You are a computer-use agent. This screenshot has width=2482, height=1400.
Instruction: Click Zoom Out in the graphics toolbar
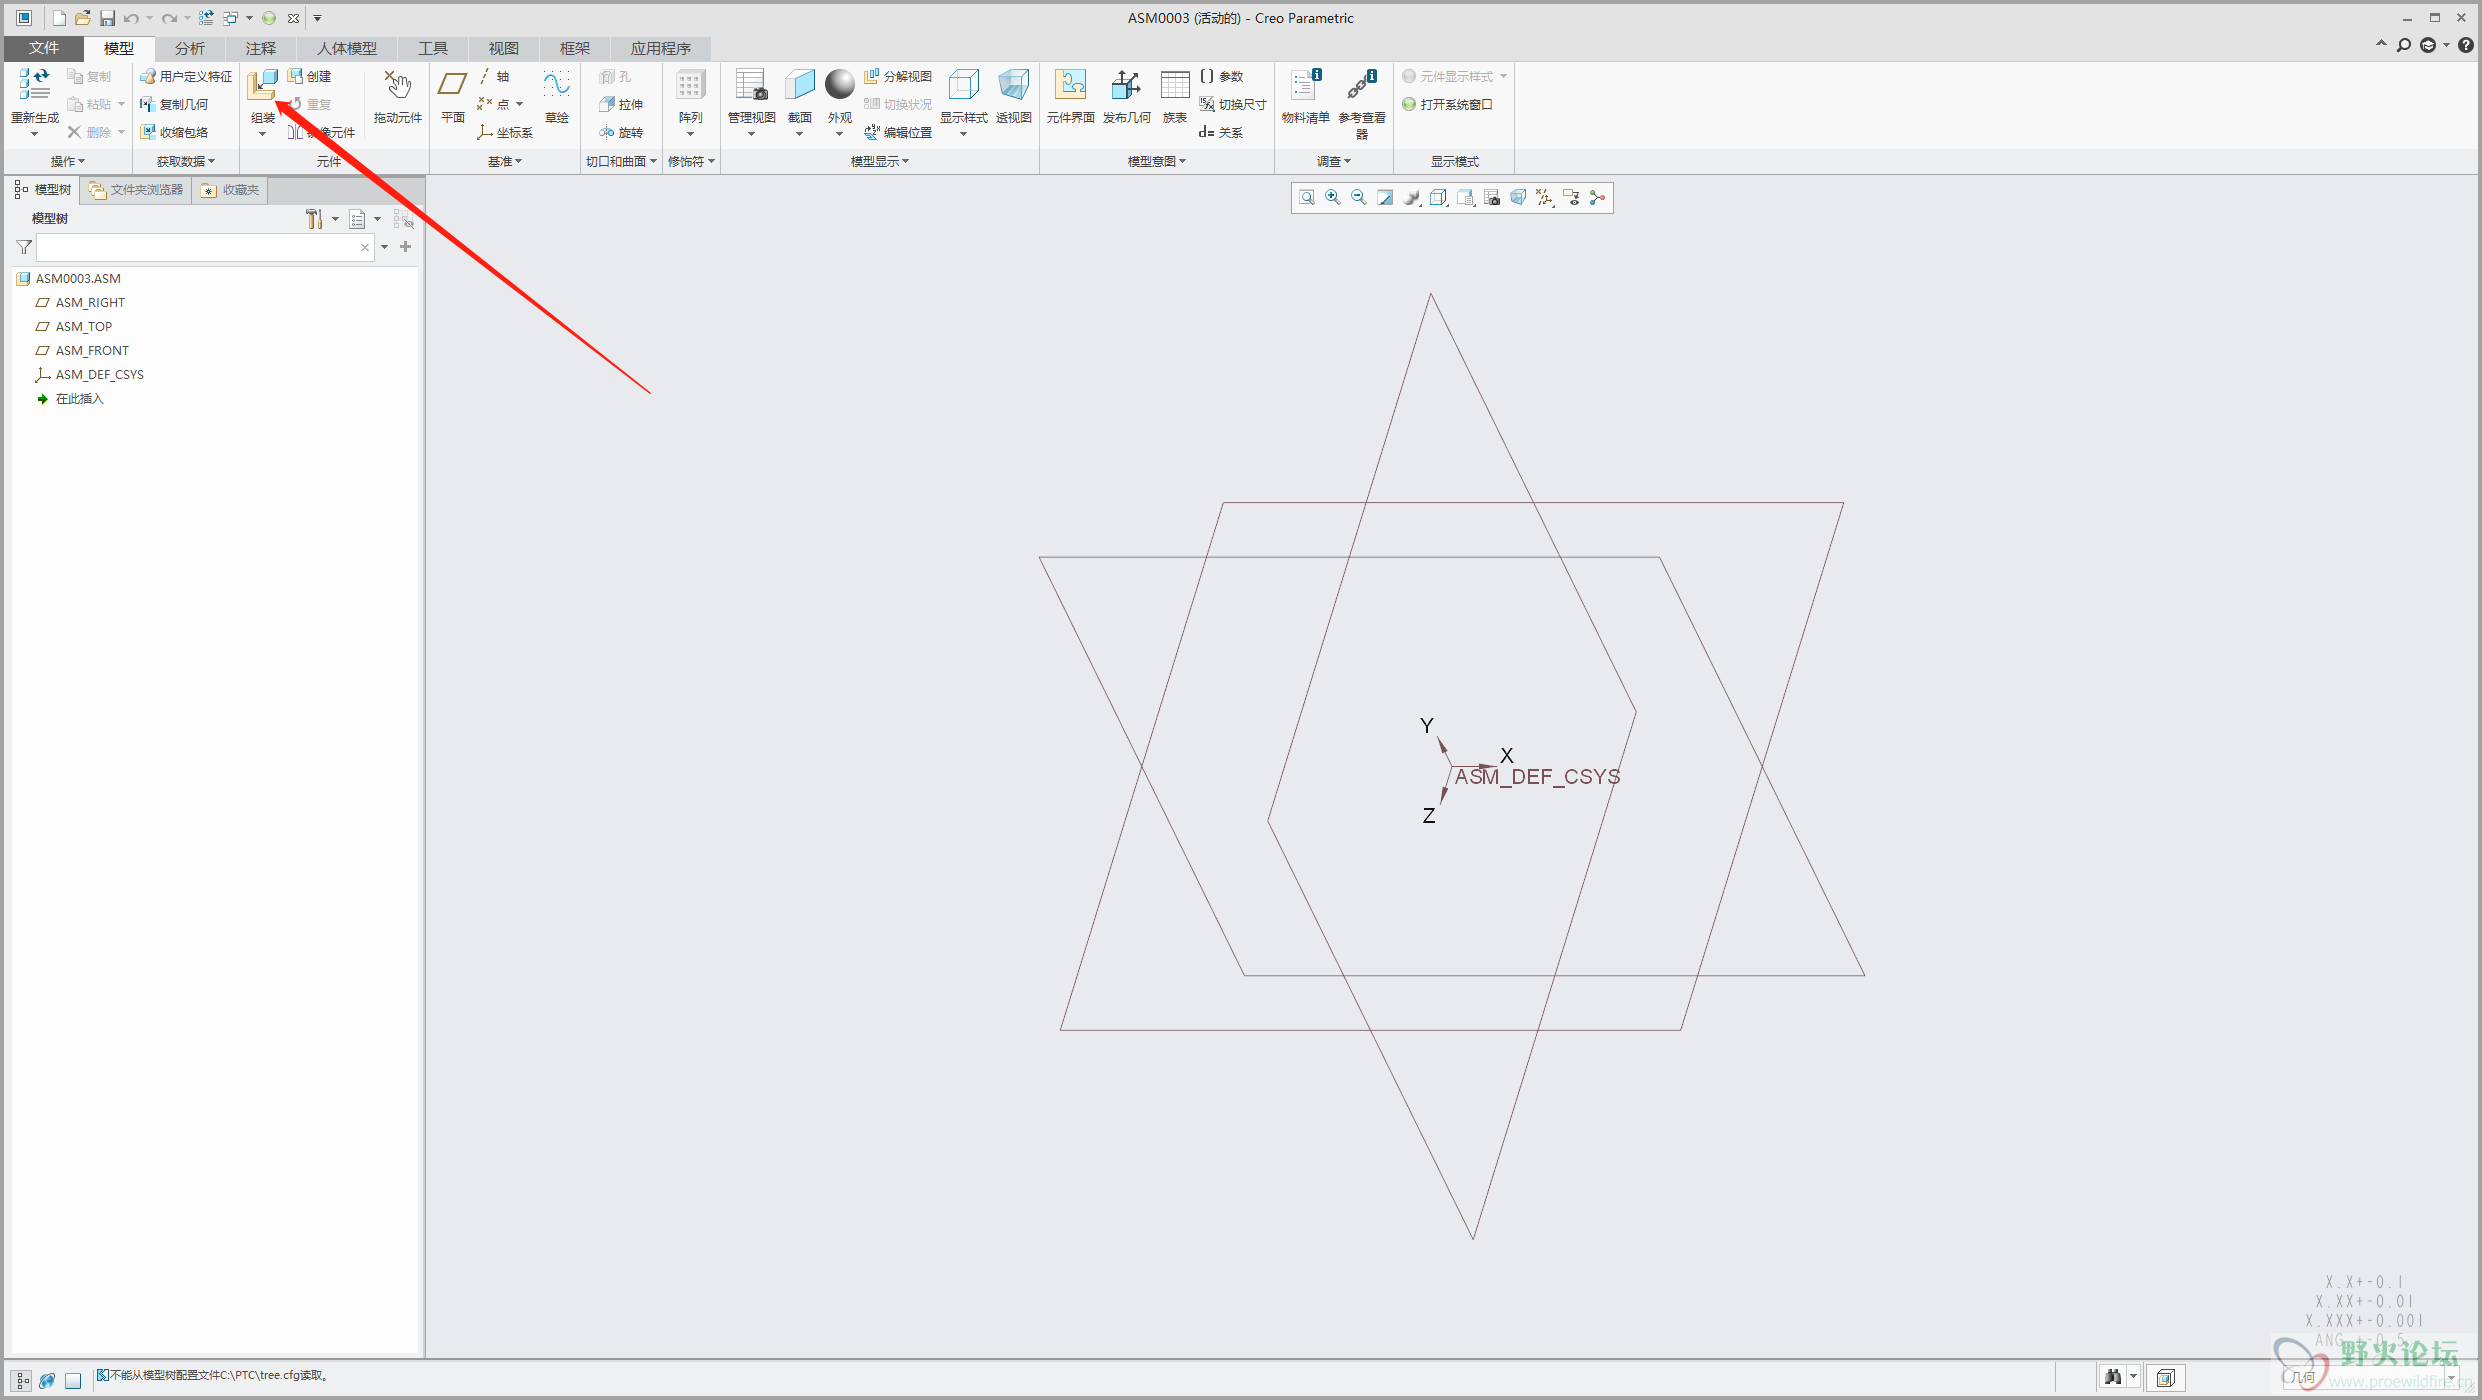1359,198
